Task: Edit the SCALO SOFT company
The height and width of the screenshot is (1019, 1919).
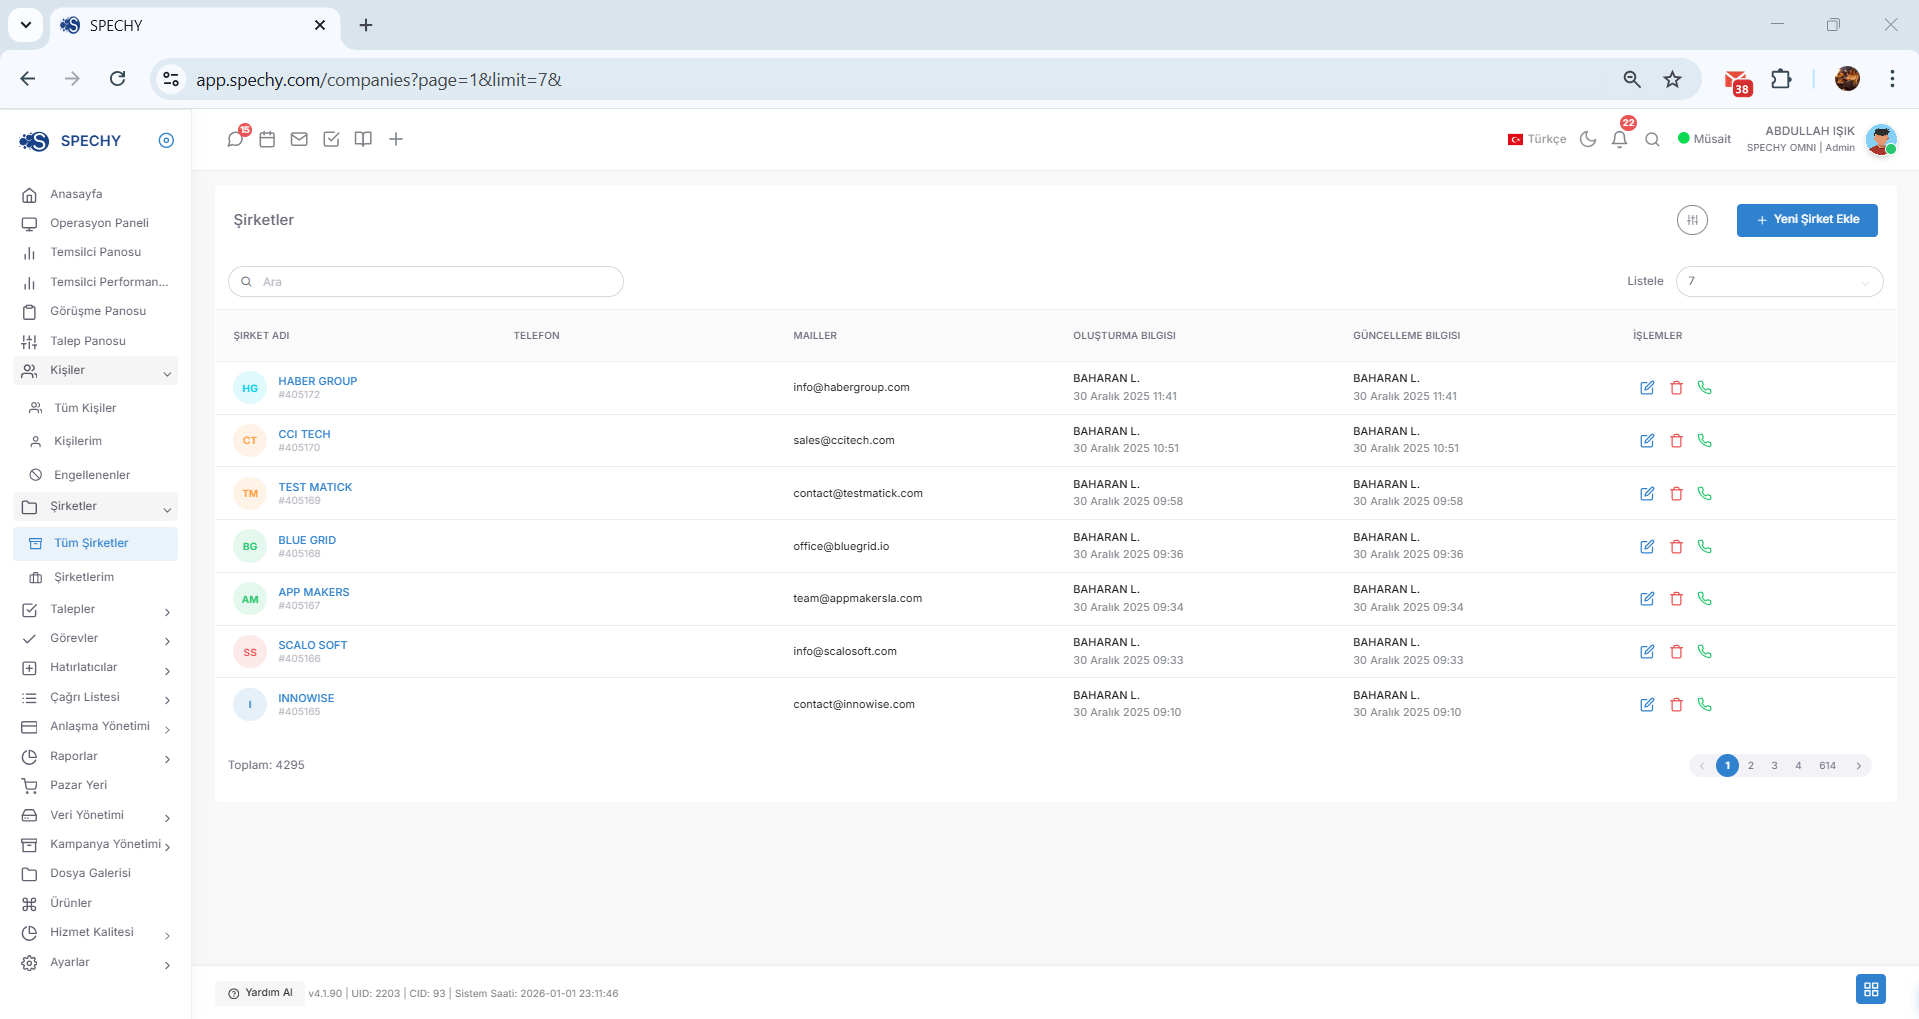Action: (1647, 652)
